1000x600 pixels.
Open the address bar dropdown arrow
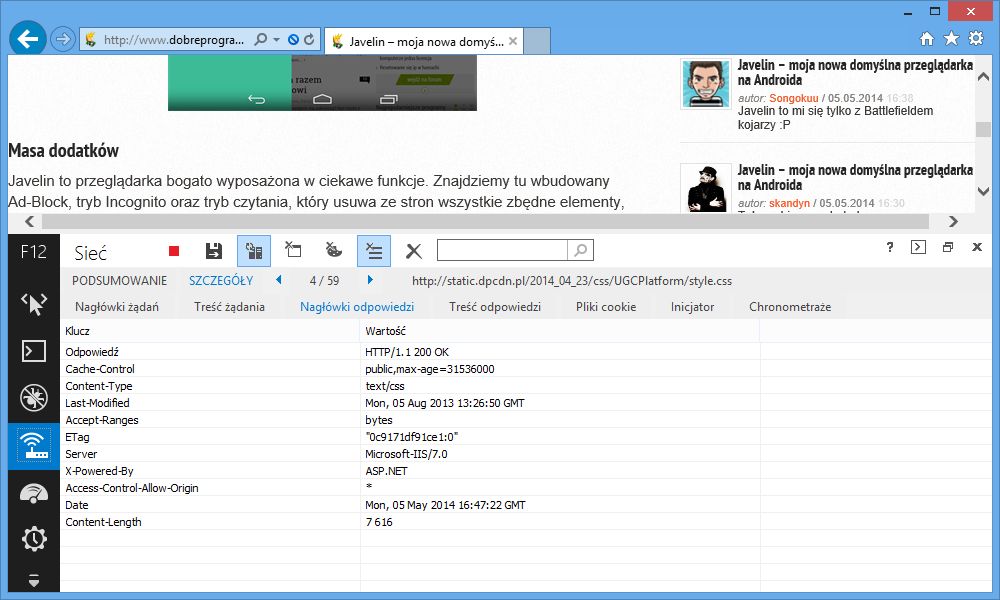[276, 40]
